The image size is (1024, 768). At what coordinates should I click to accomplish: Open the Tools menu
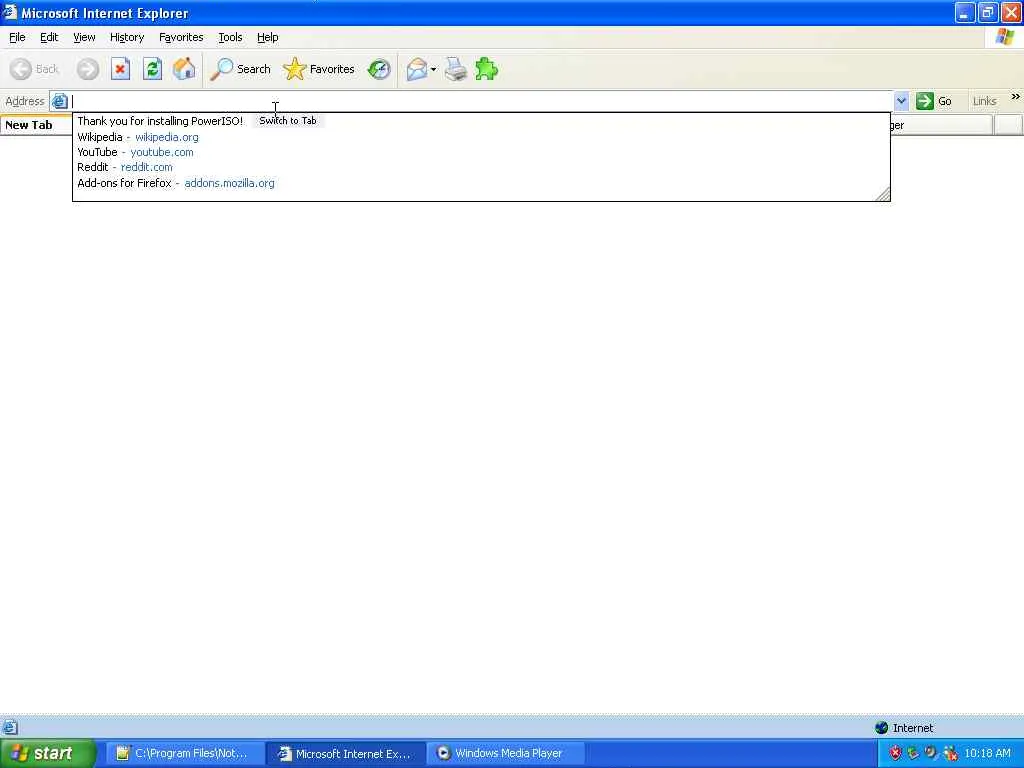[x=230, y=37]
